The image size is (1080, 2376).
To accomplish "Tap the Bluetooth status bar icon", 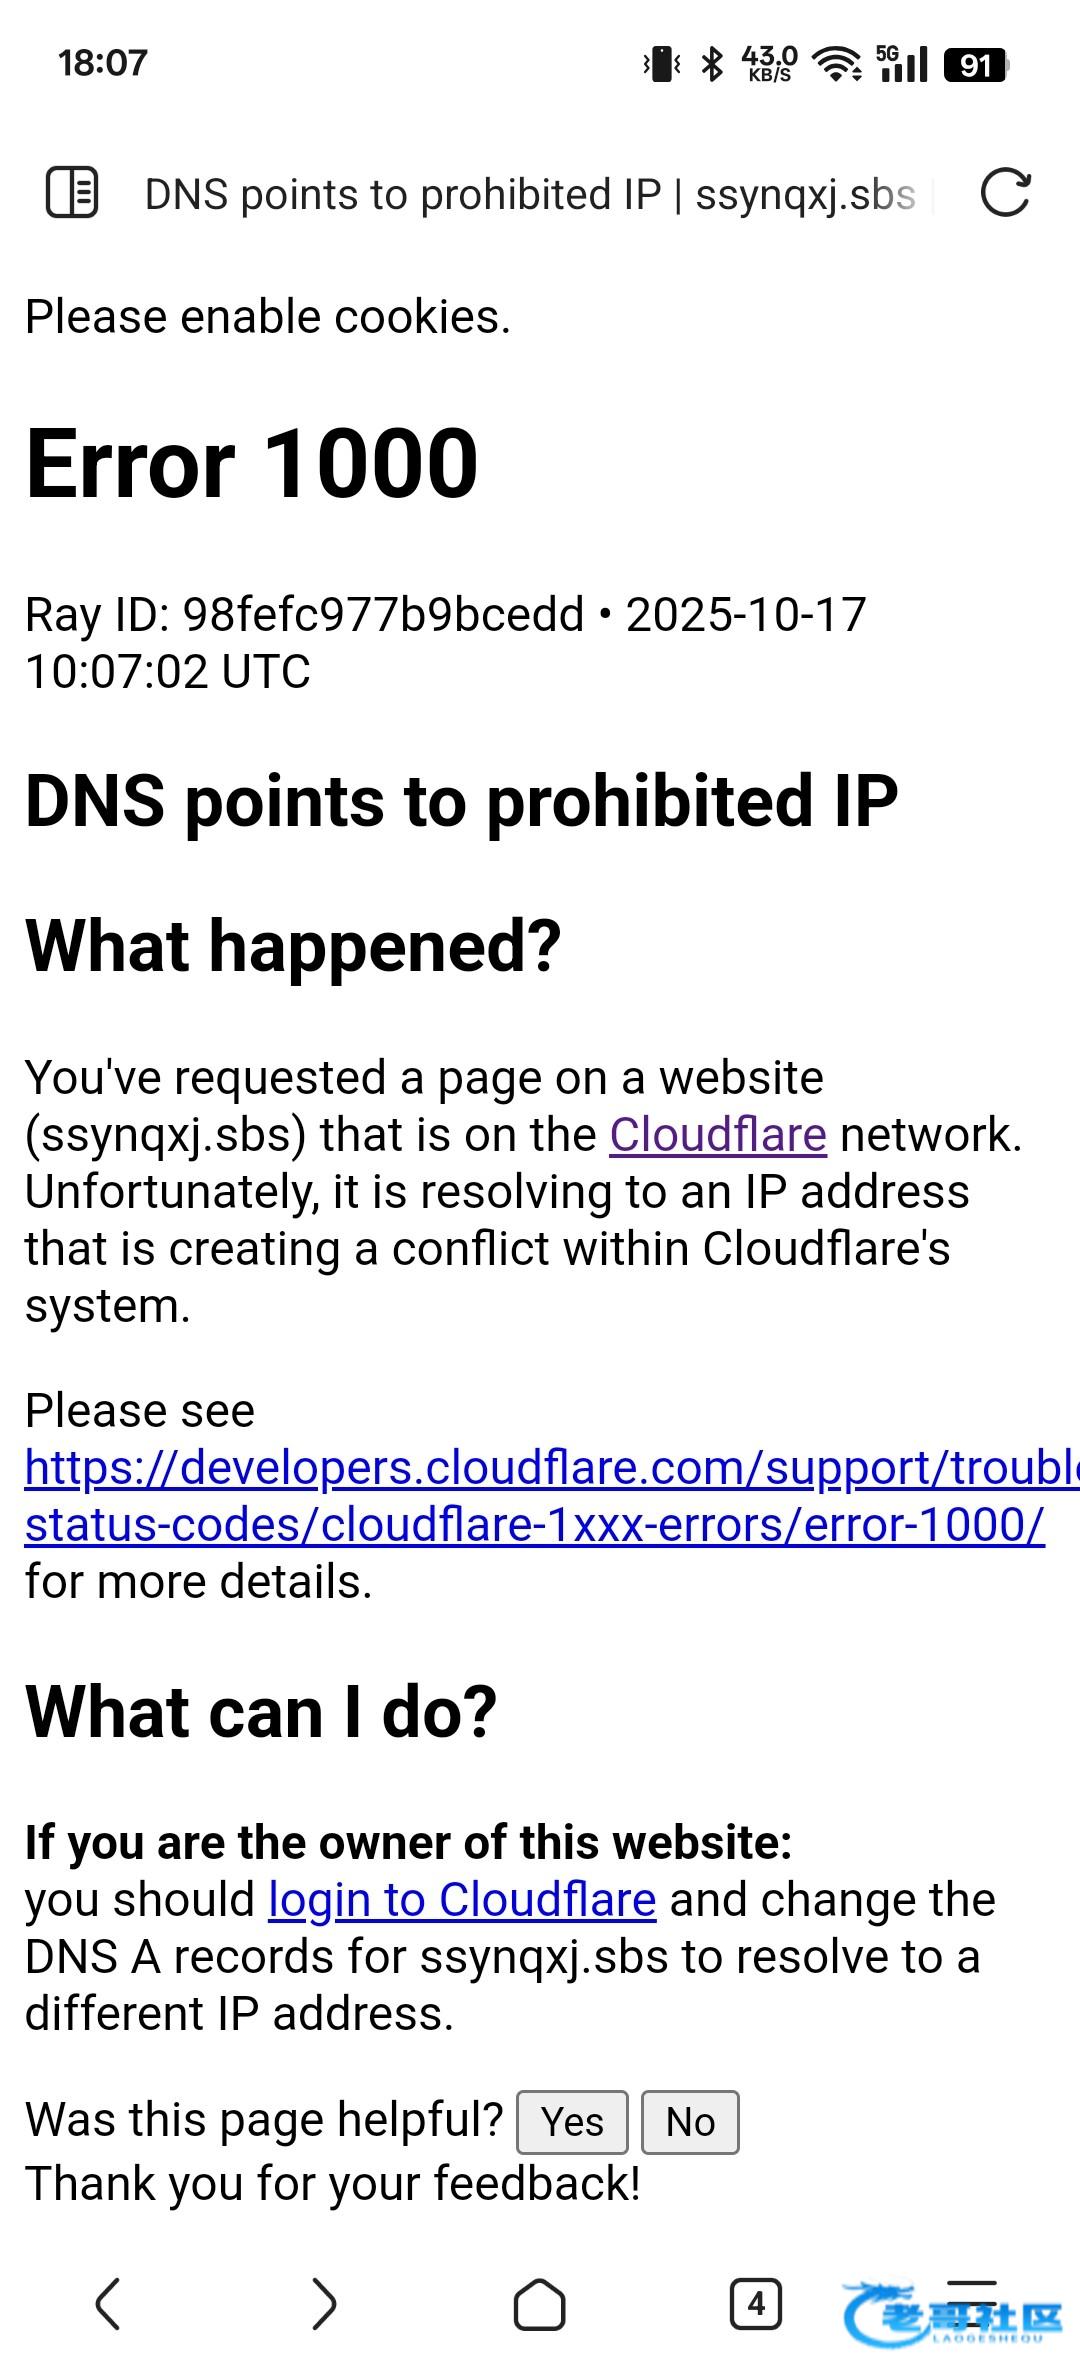I will point(712,64).
